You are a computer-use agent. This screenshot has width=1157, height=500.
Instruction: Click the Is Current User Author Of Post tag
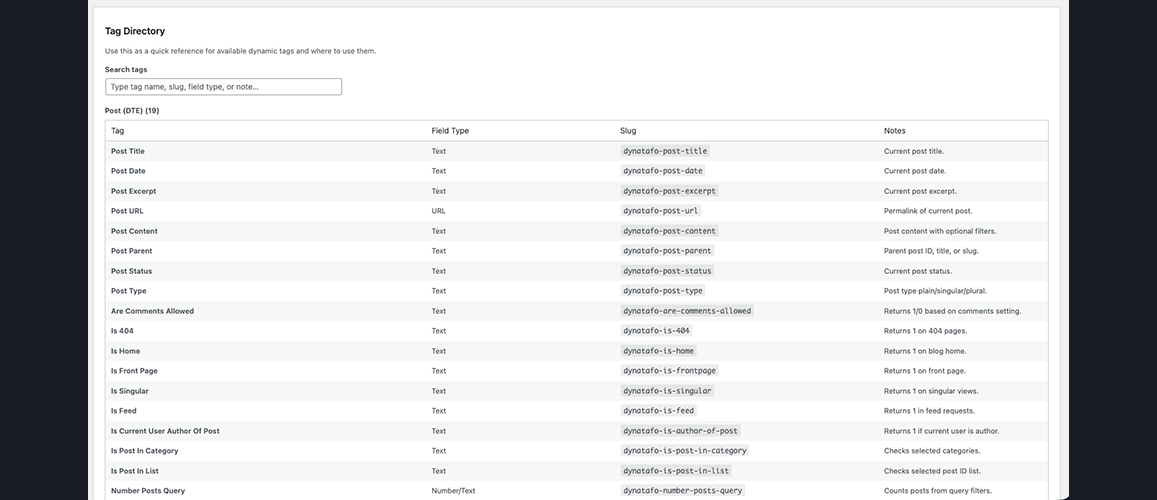(165, 431)
